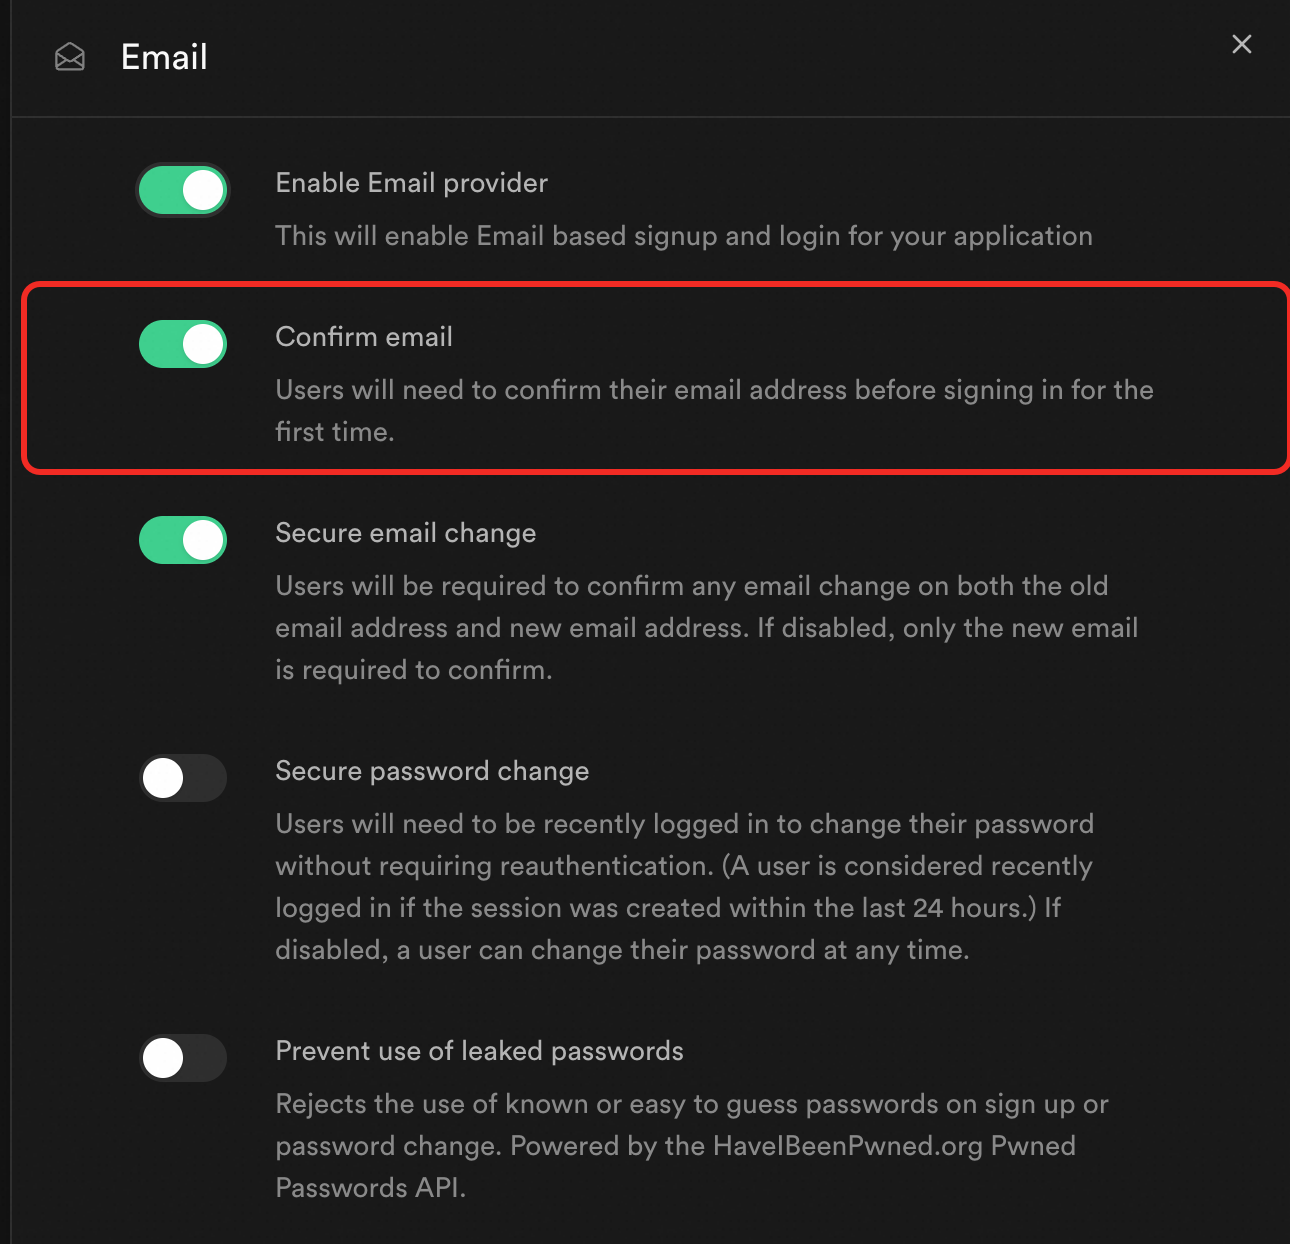Enable the Secure password change toggle
1290x1244 pixels.
coord(183,778)
